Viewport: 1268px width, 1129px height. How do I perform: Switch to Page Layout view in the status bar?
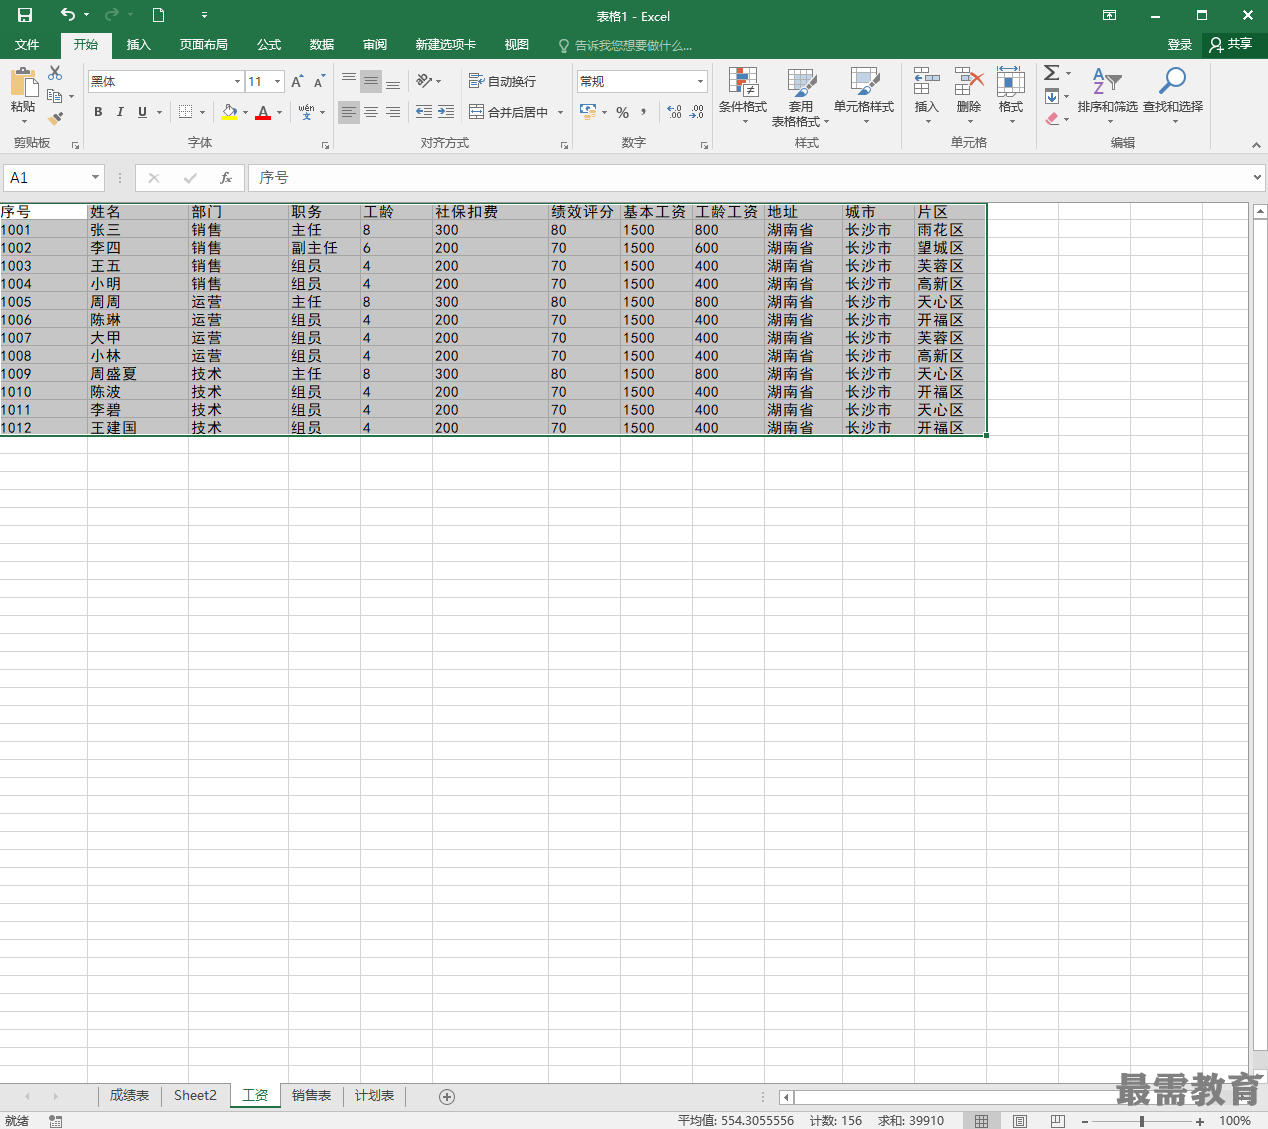coord(1019,1121)
